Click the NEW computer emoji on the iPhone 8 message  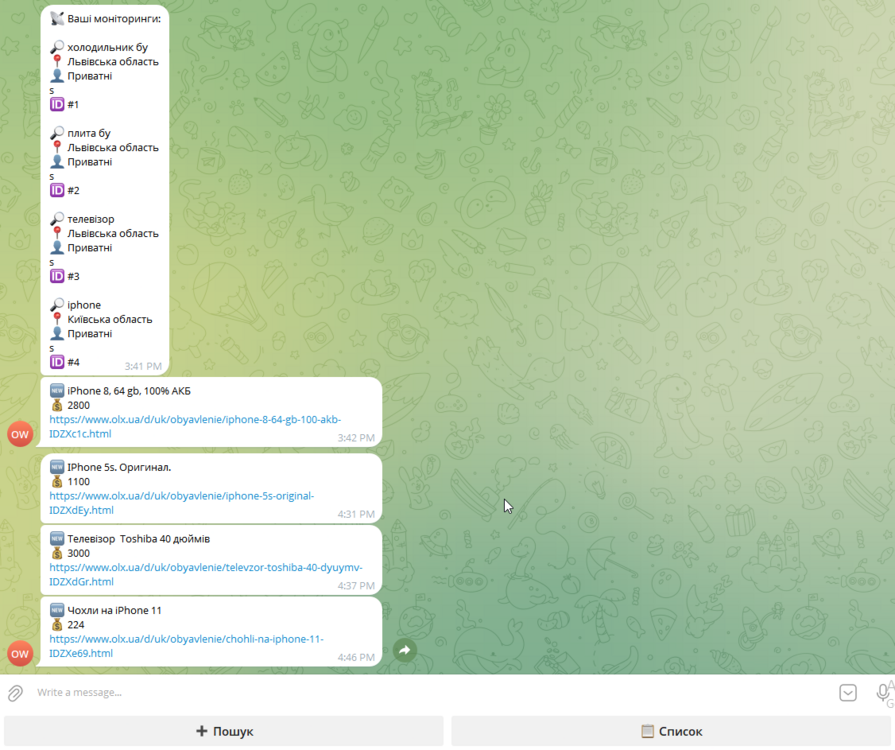(57, 390)
